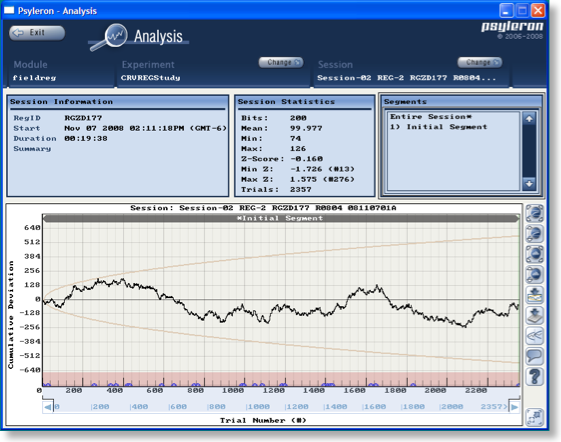561x442 pixels.
Task: Change the selected Session
Action: [480, 62]
